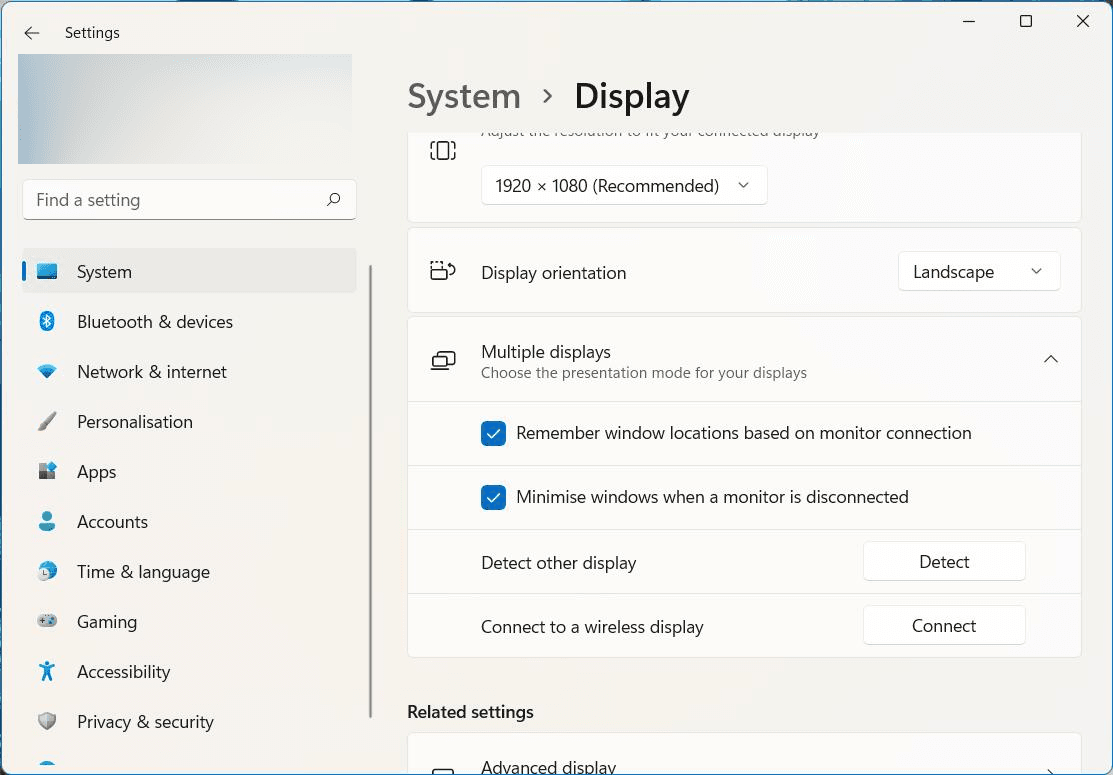Open Apps settings
Image resolution: width=1113 pixels, height=775 pixels.
(190, 471)
